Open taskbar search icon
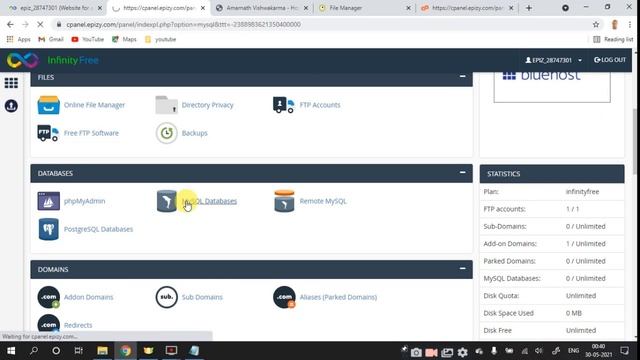The image size is (640, 360). [x=34, y=351]
